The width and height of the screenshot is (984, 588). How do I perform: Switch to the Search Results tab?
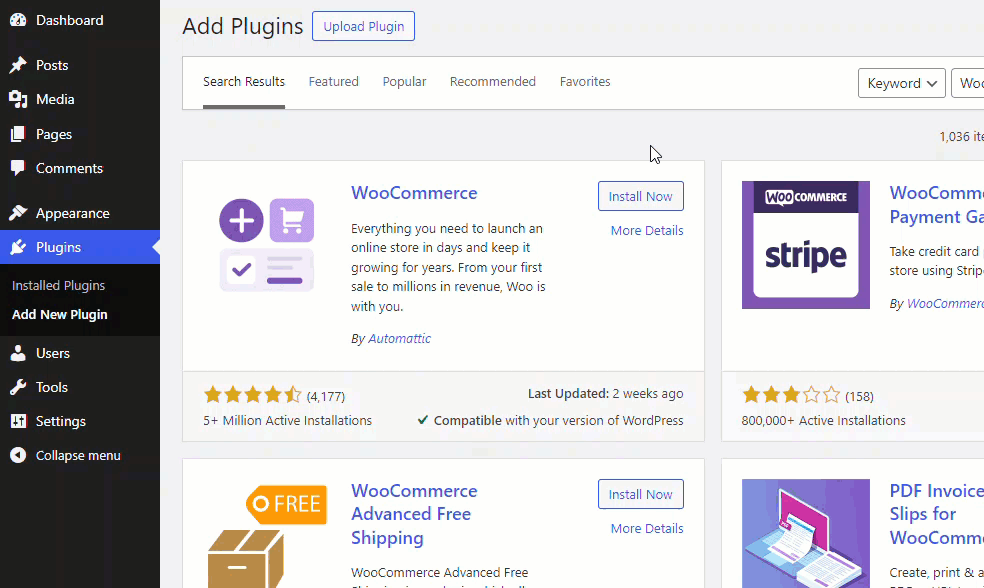(x=243, y=82)
